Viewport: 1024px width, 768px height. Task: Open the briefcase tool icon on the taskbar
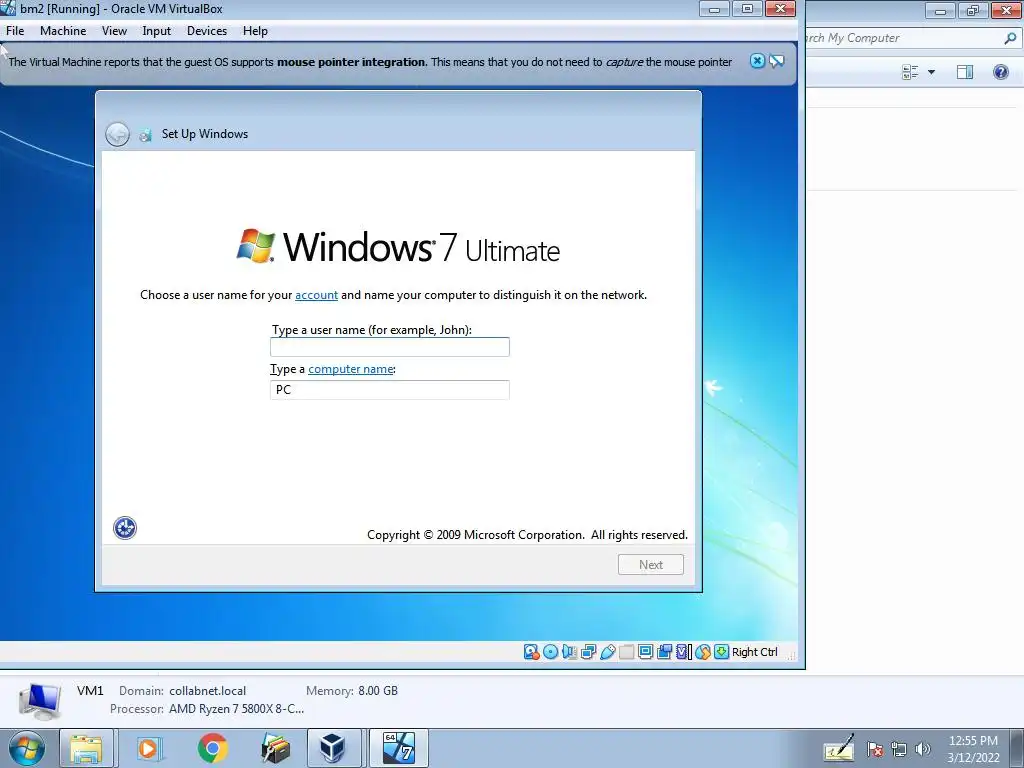275,748
